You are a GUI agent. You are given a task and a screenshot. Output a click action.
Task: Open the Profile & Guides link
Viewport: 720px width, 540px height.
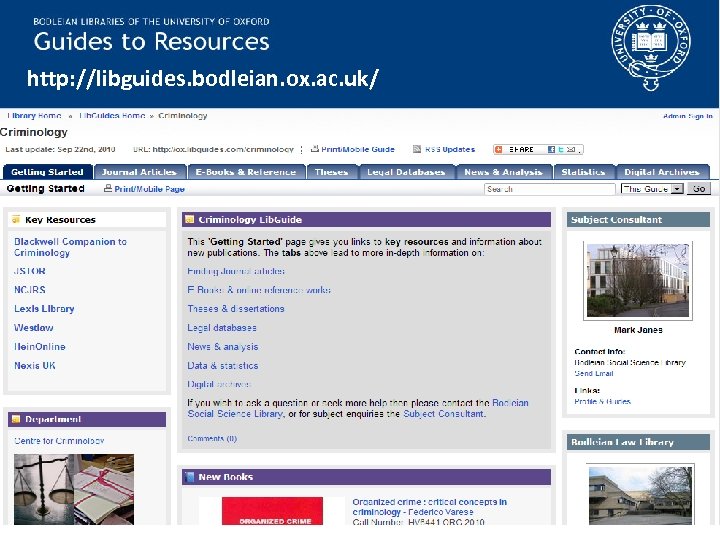602,401
